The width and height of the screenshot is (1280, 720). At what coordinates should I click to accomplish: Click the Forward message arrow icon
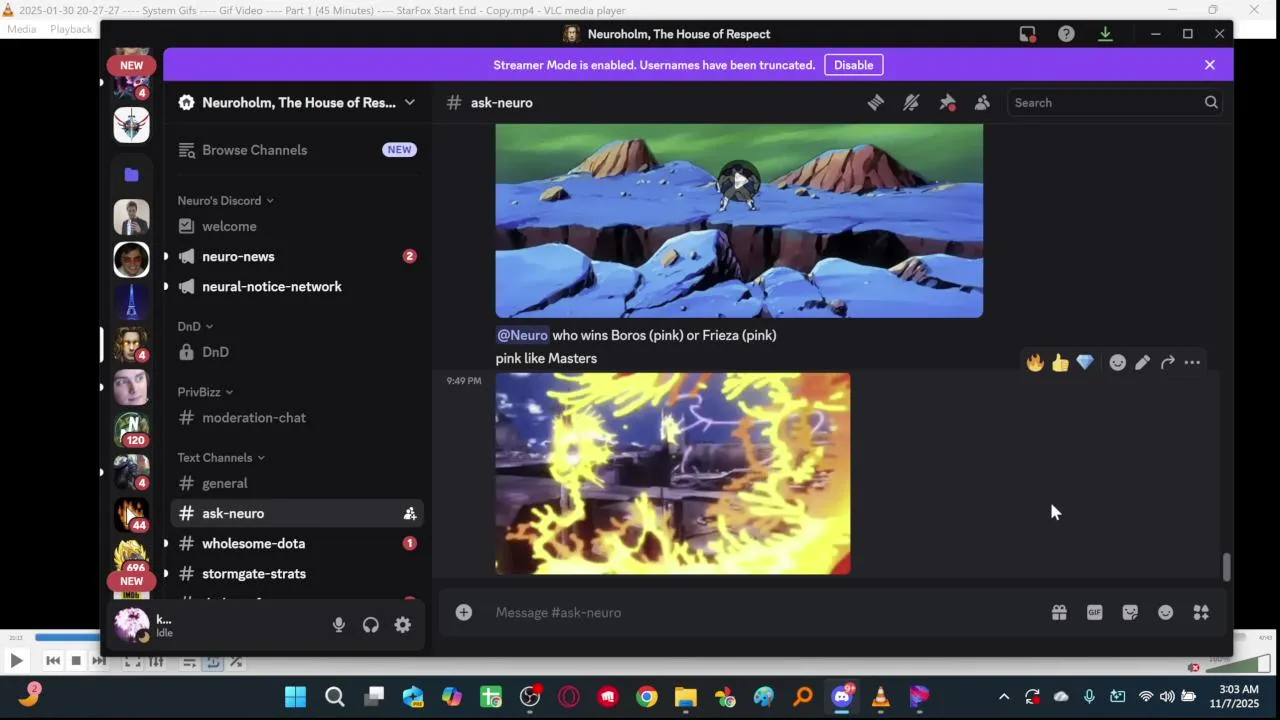point(1167,362)
